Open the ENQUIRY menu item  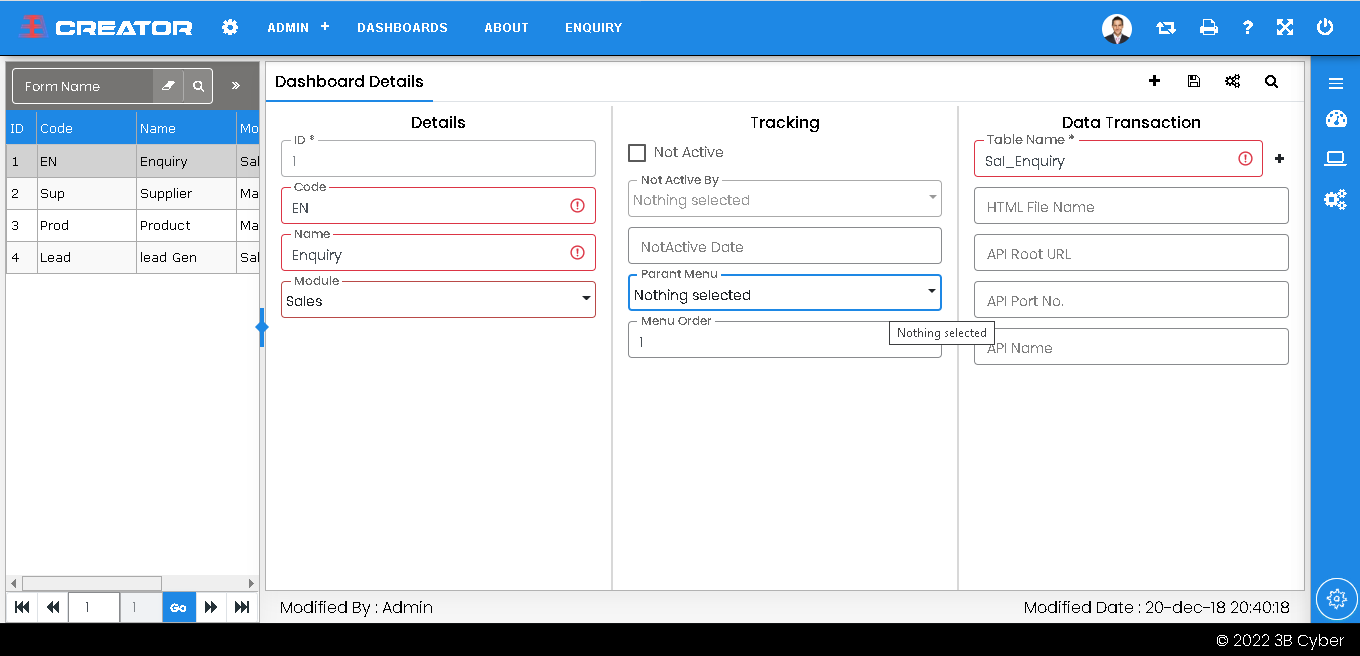click(x=593, y=28)
